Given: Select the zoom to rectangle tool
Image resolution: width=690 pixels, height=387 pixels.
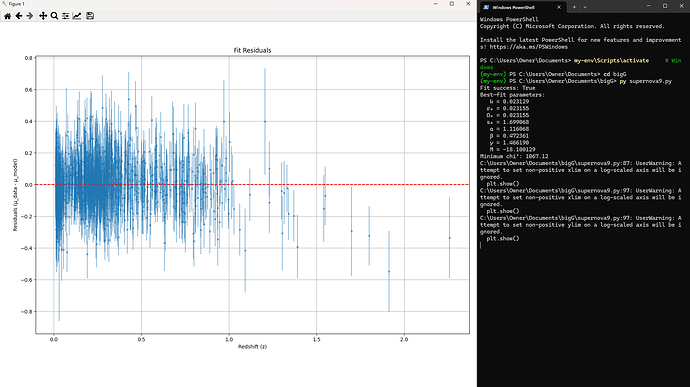Looking at the screenshot, I should coord(54,16).
